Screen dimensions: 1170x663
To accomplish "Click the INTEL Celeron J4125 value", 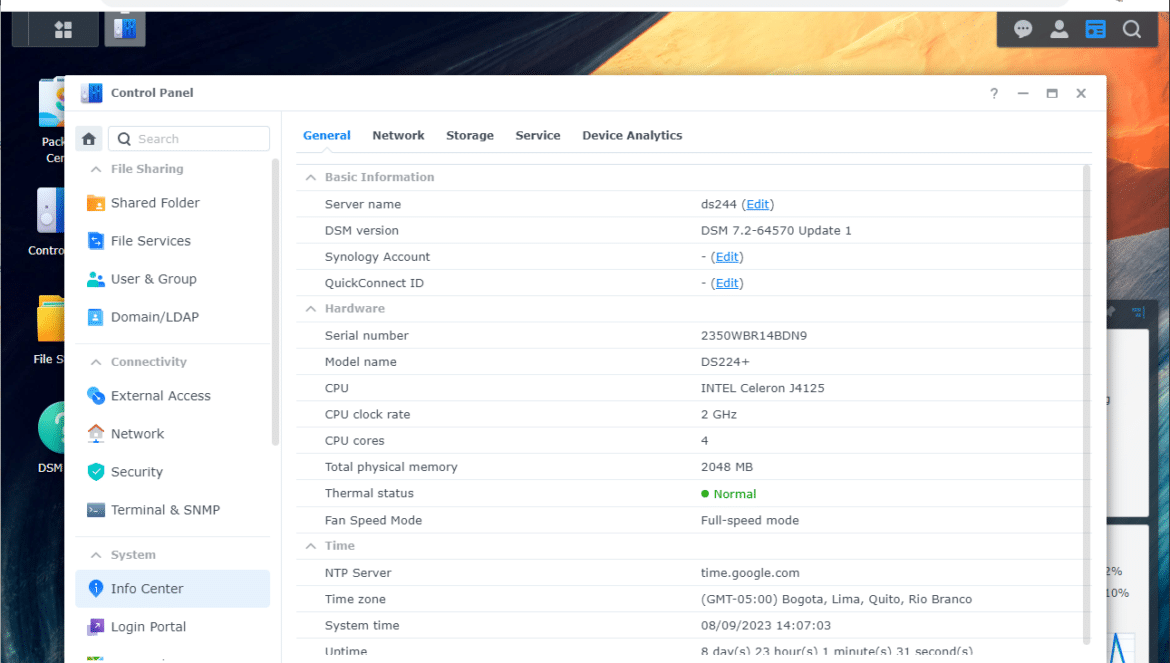I will 763,388.
